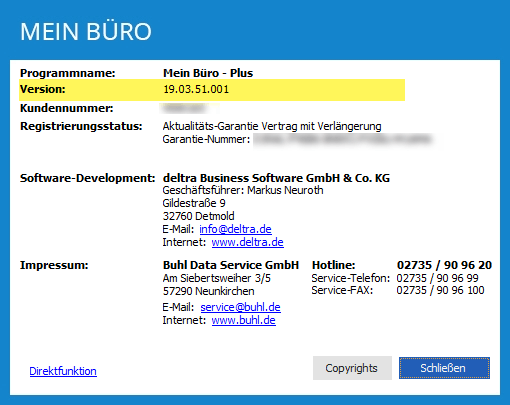Click Aktualitäts-Garantie Vertrag mit Verlängerung text
Viewport: 510px width, 405px height.
(x=272, y=126)
